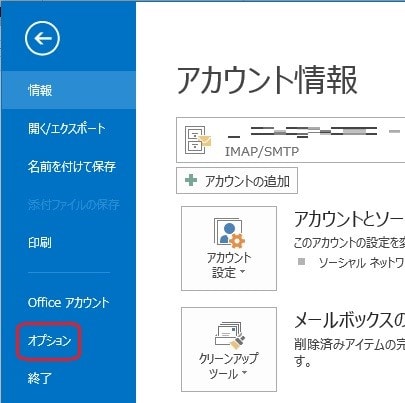This screenshot has height=403, width=405.
Task: Click the アカウント設定 button label
Action: tap(229, 265)
